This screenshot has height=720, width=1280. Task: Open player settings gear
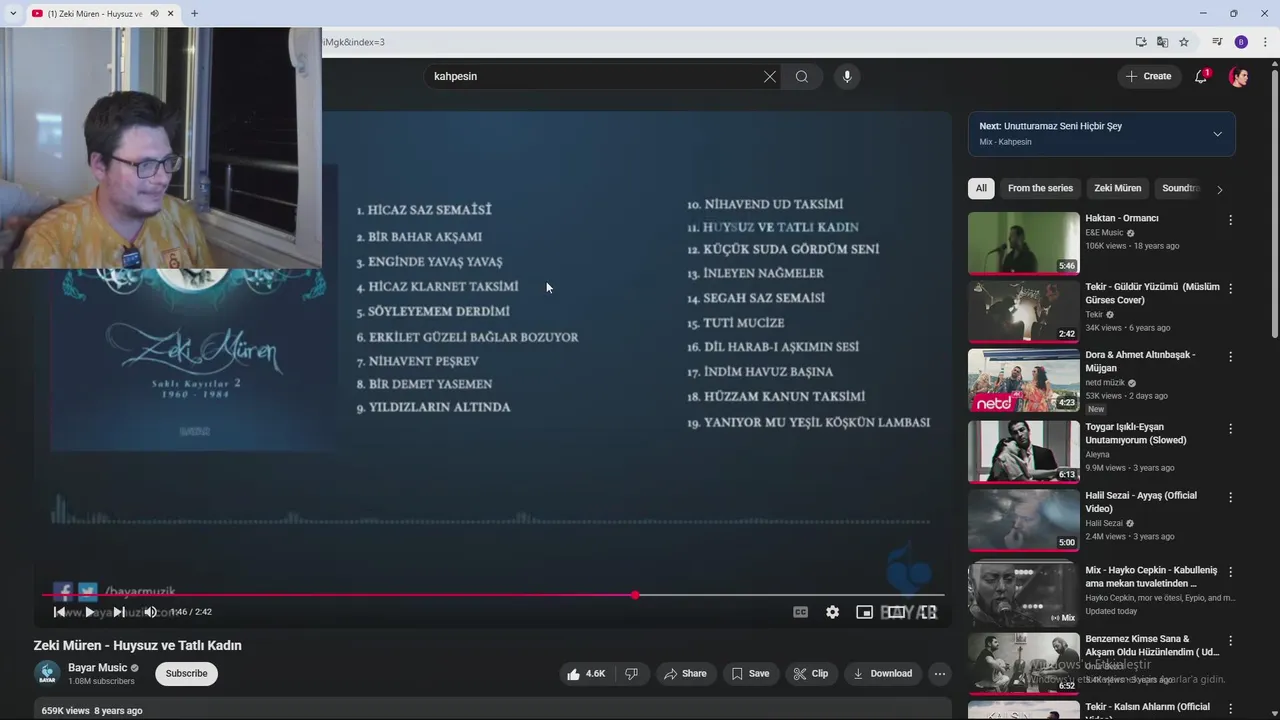tap(832, 612)
